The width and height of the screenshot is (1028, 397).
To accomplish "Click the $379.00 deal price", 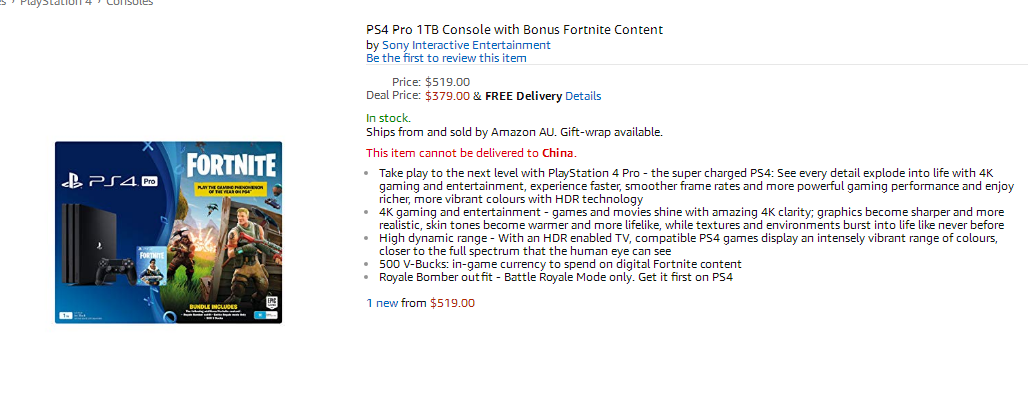I will point(447,96).
